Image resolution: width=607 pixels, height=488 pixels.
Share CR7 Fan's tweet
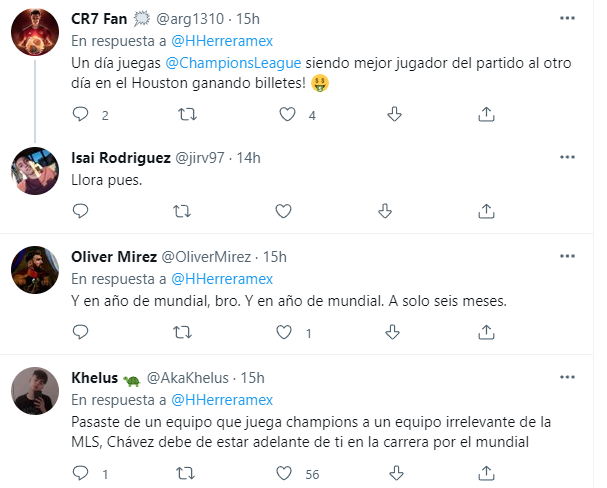[487, 115]
